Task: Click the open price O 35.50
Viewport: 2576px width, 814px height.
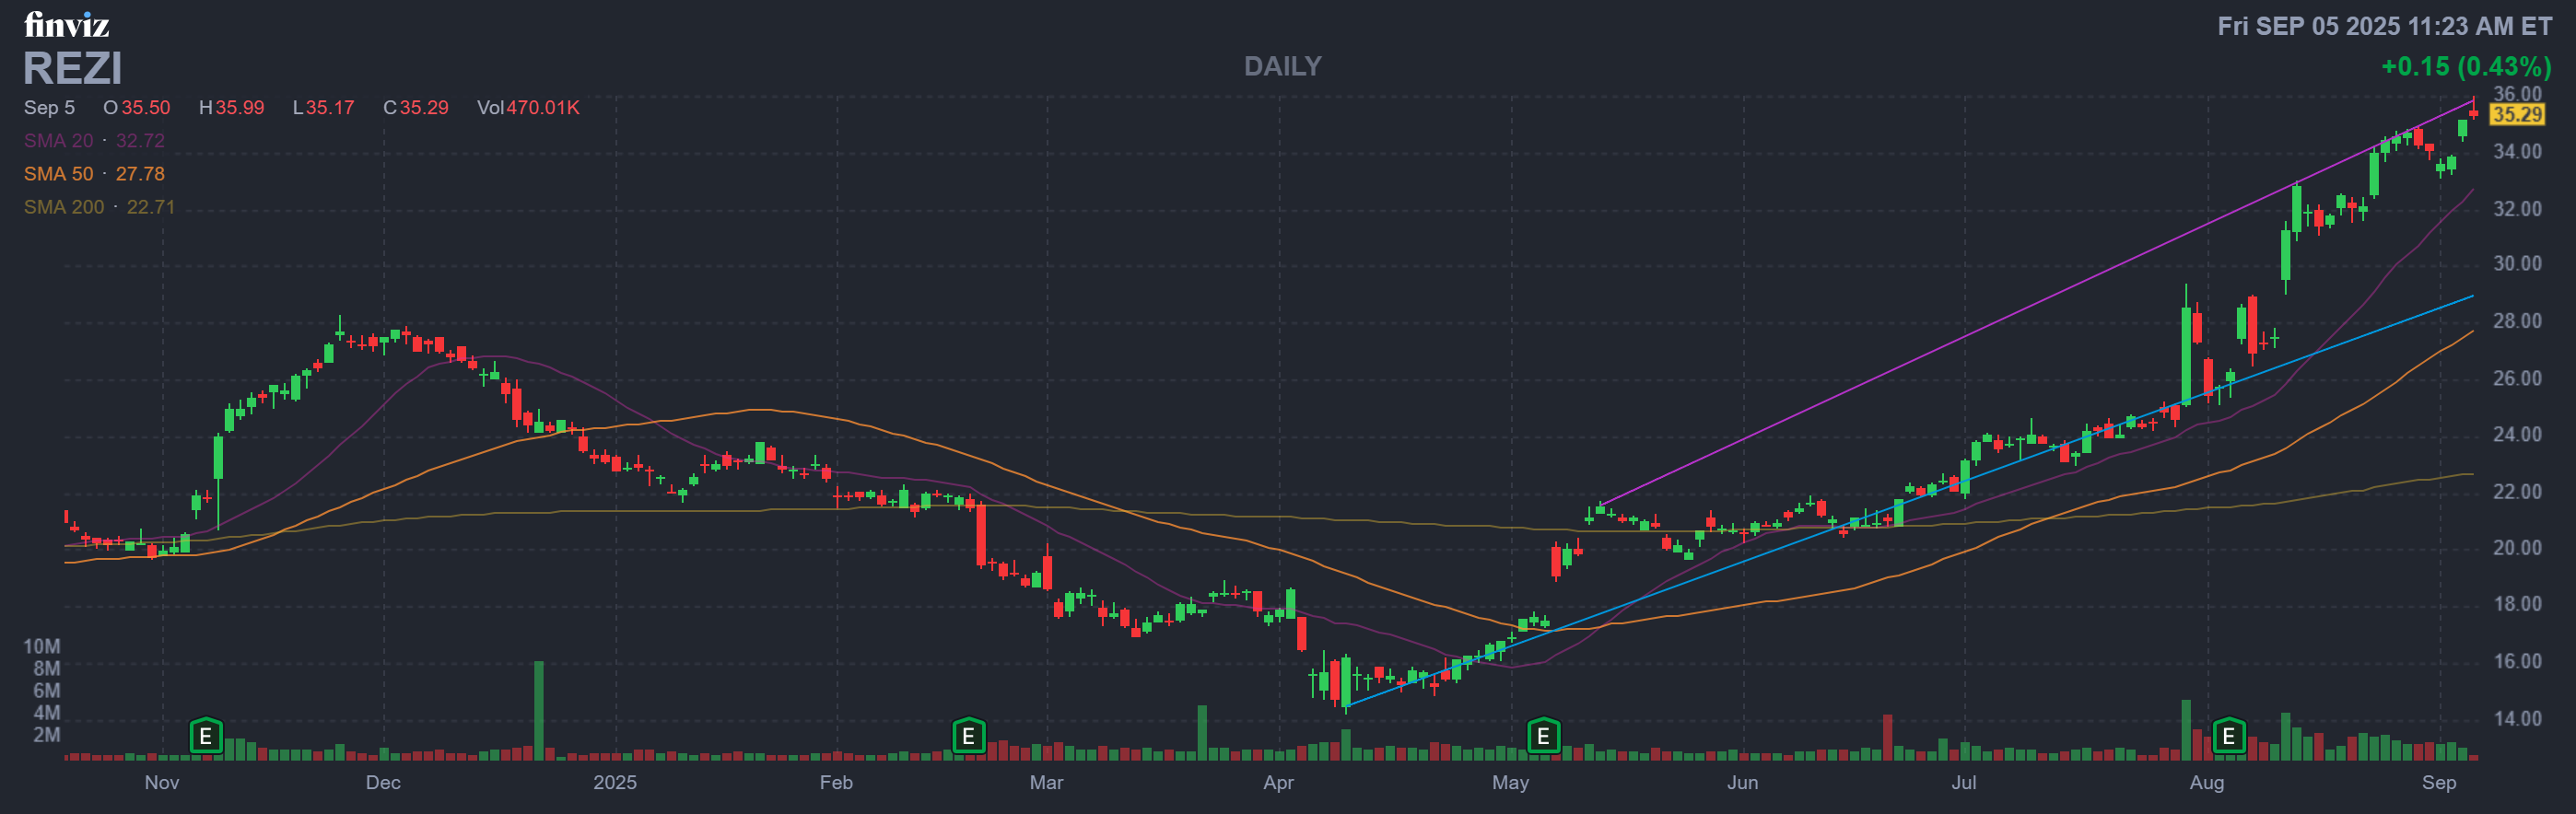Action: (137, 107)
